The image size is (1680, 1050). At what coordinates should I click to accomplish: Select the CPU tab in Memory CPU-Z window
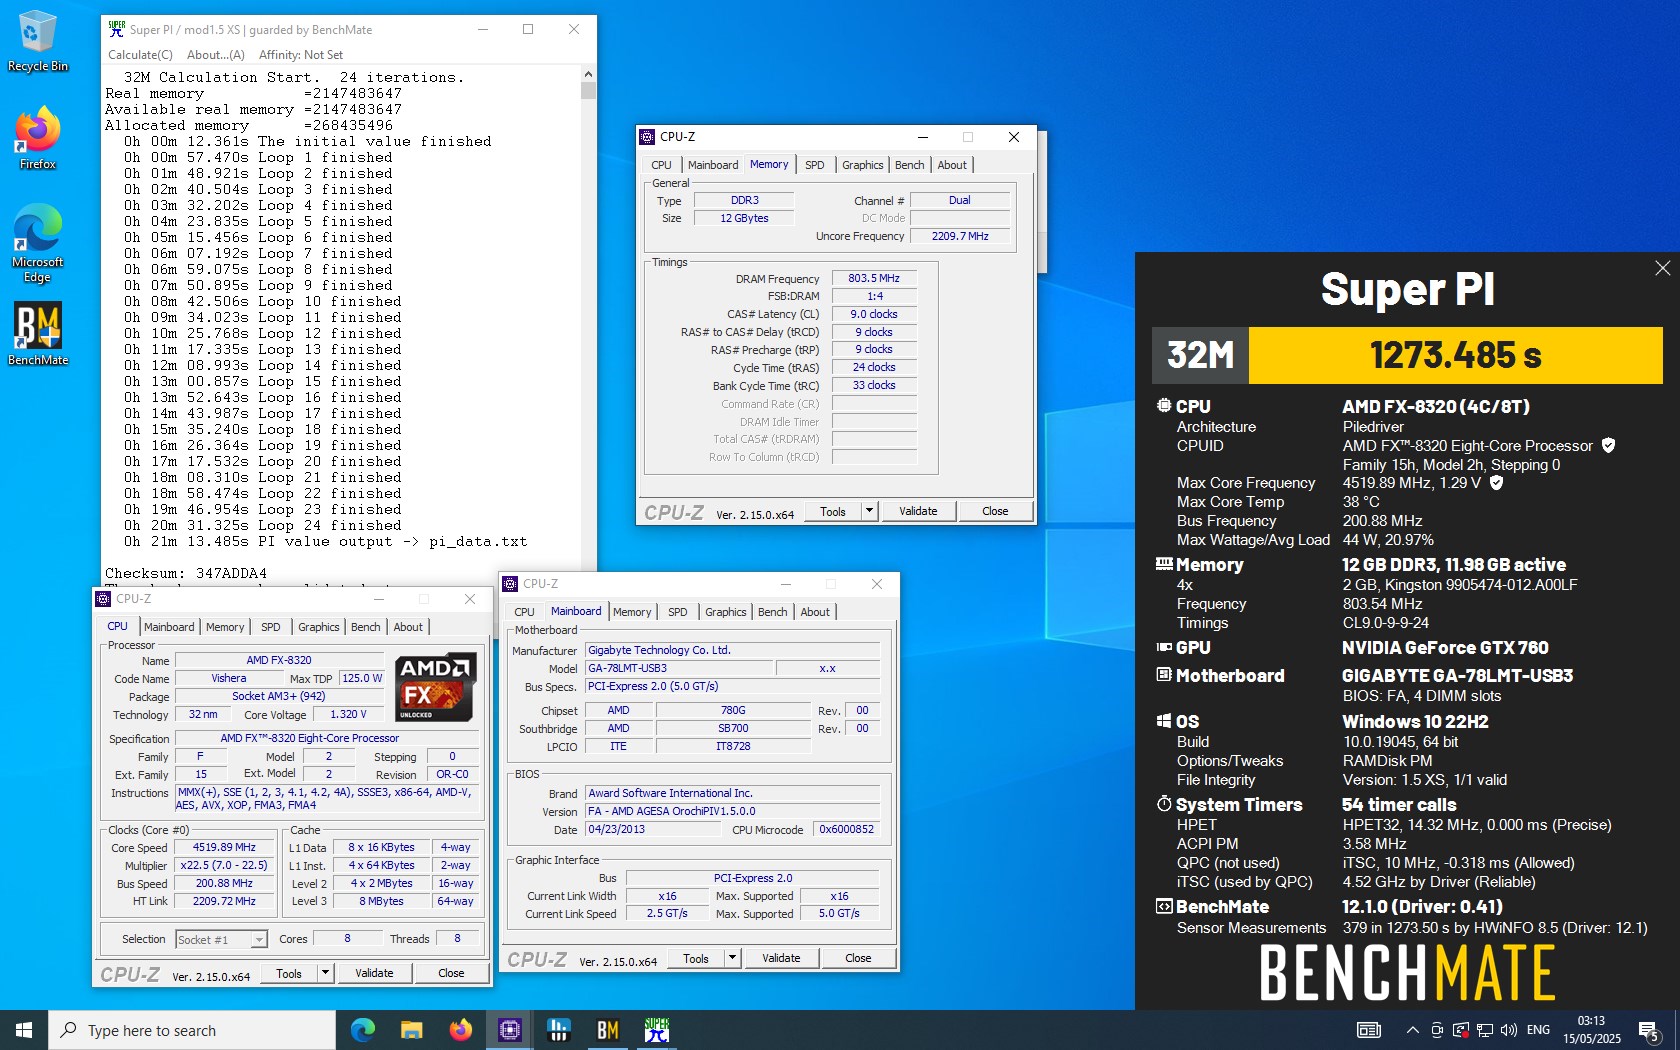pos(662,165)
